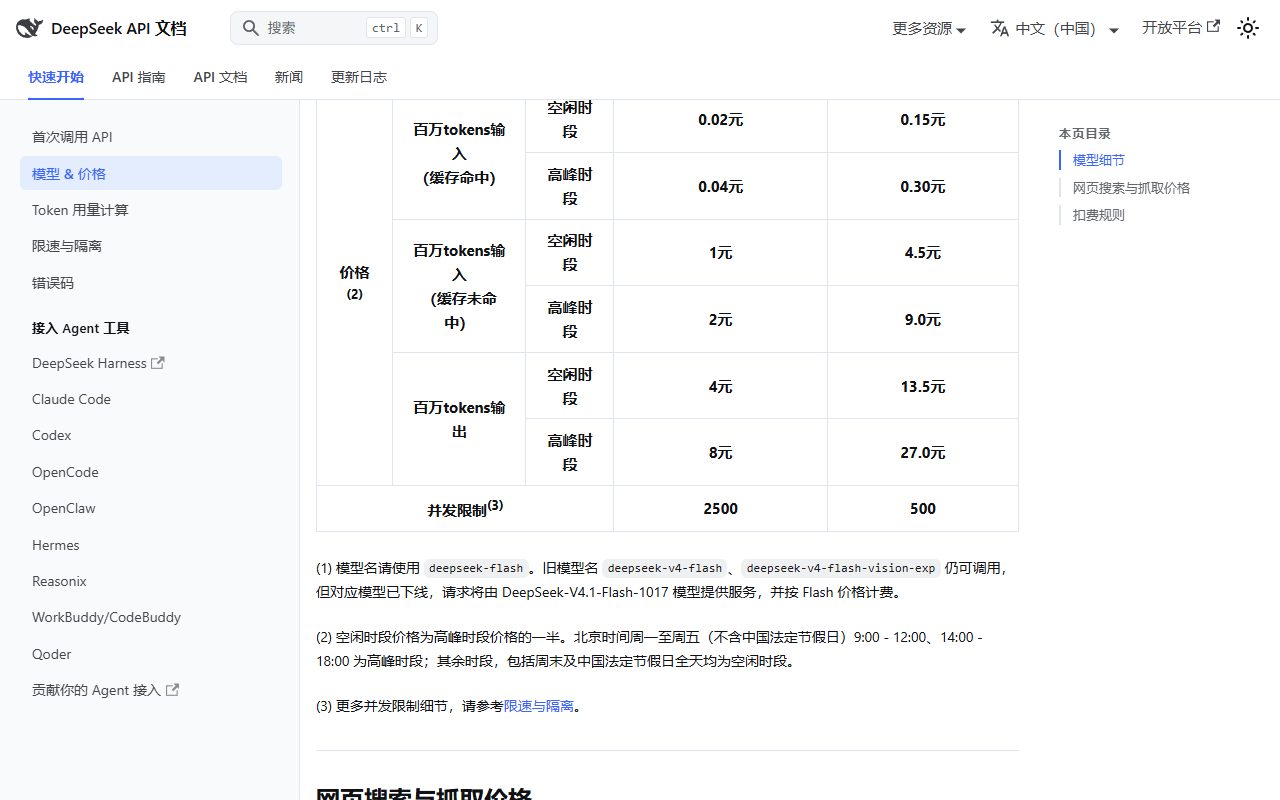
Task: Open OpenCode sidebar page
Action: click(151, 472)
